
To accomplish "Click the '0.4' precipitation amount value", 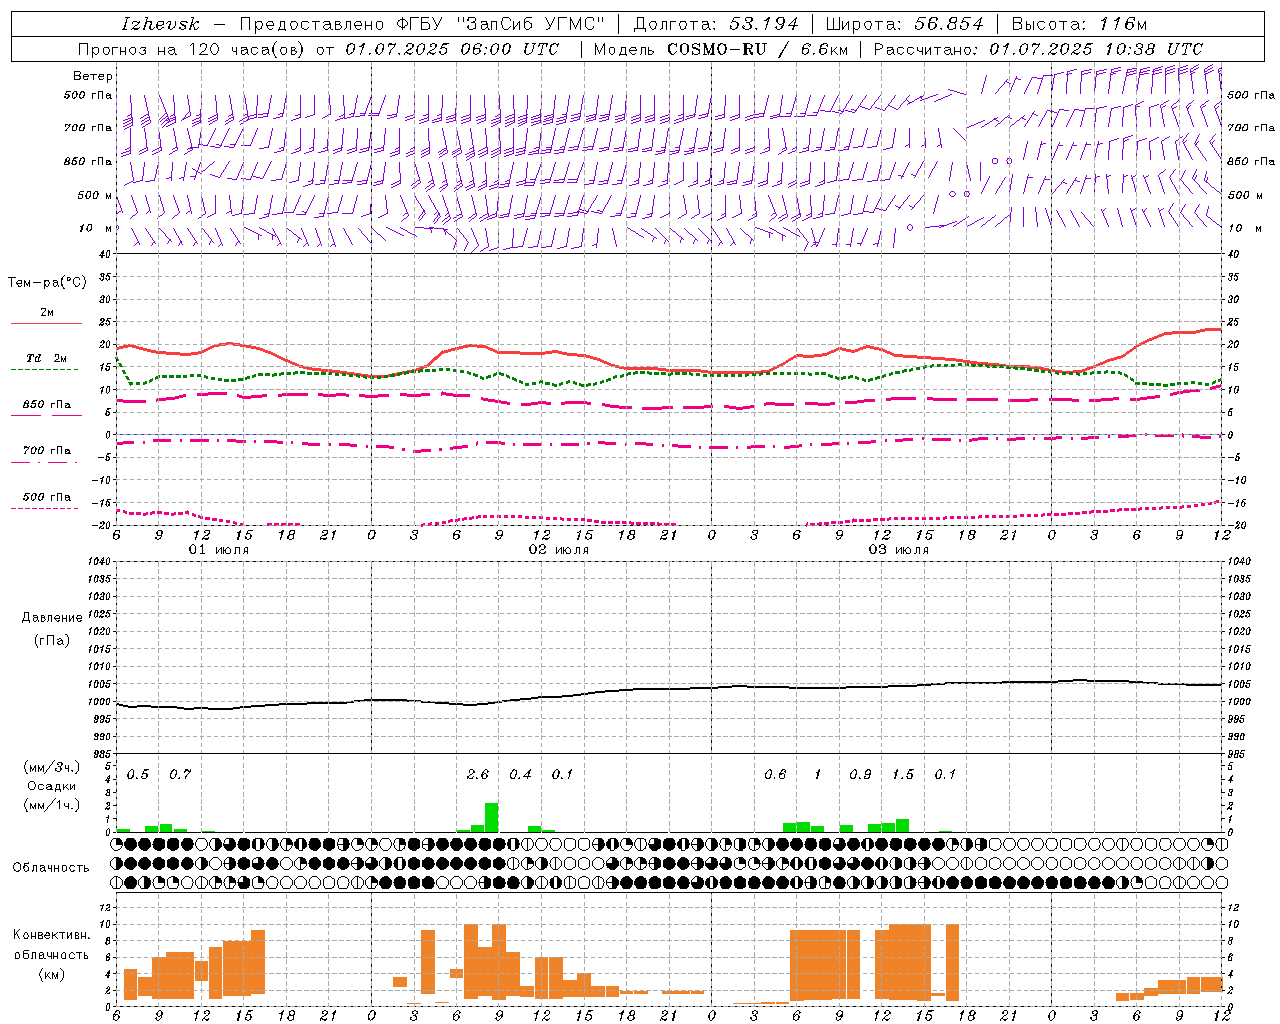I will (520, 775).
